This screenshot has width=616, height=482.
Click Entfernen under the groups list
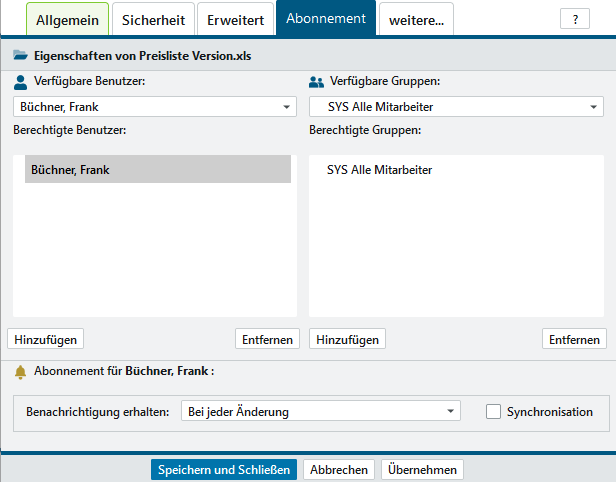tap(574, 340)
